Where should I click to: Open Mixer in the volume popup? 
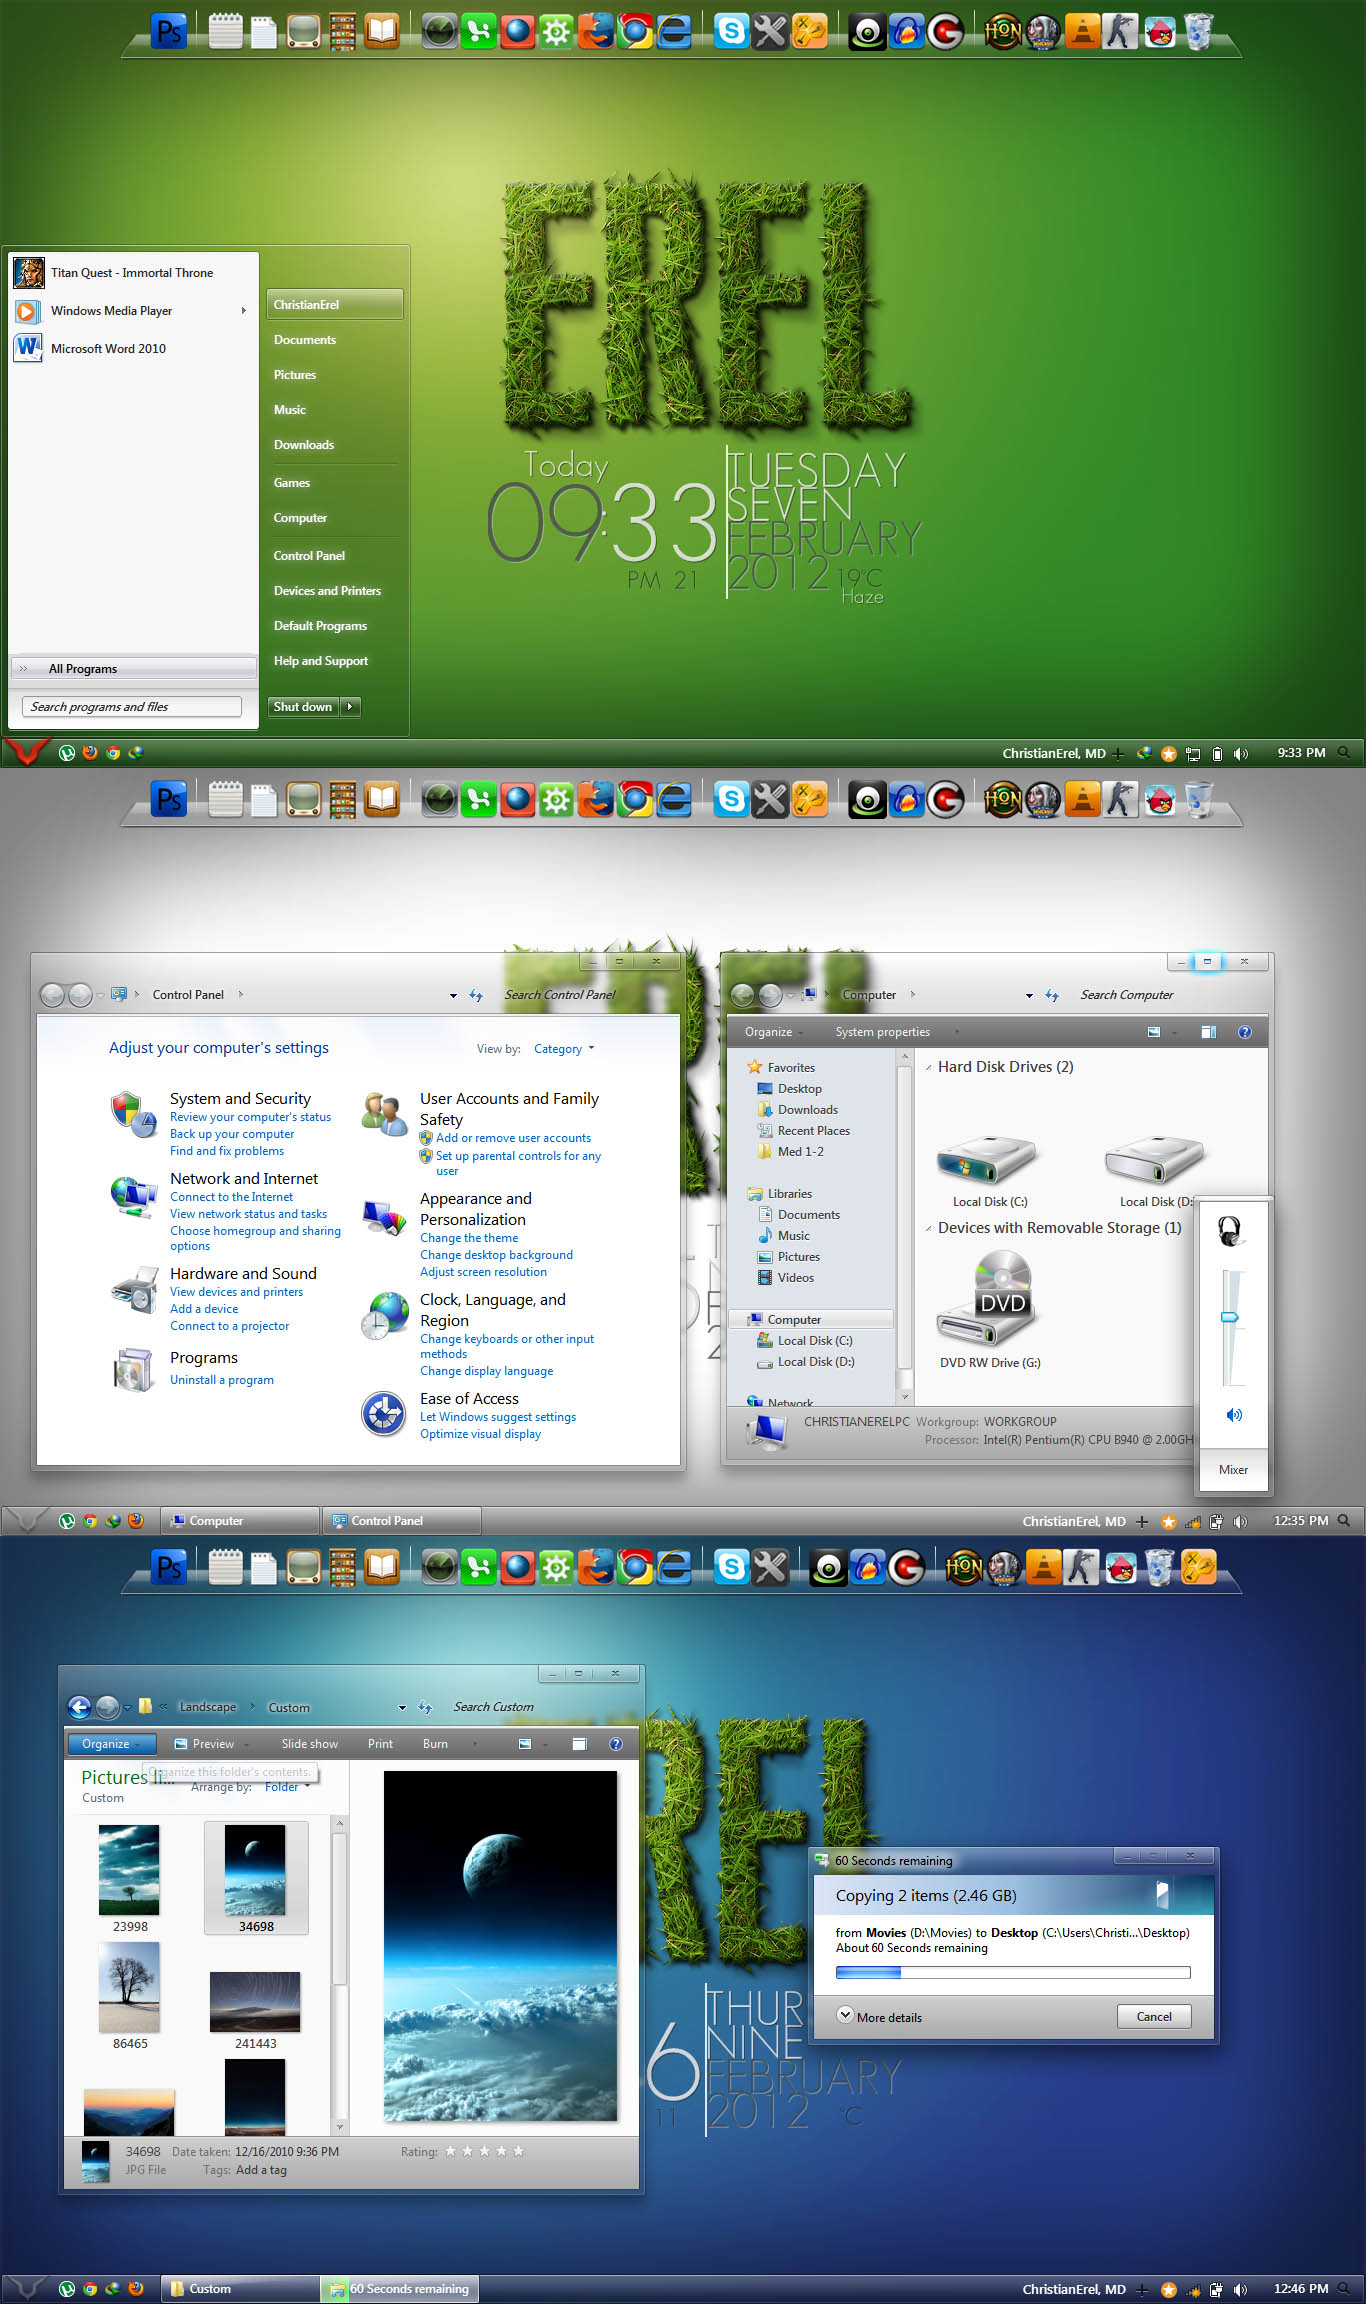click(1233, 1470)
